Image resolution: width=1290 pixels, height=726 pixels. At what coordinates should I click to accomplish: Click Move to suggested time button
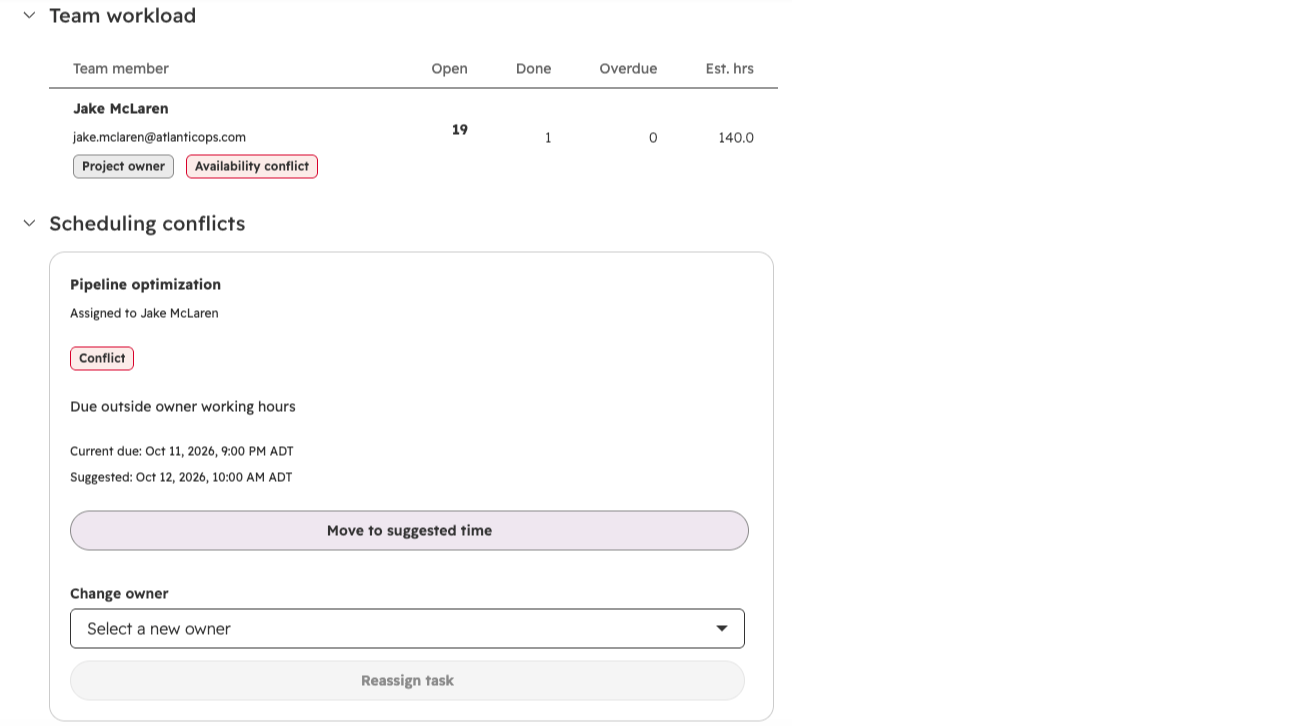[409, 531]
